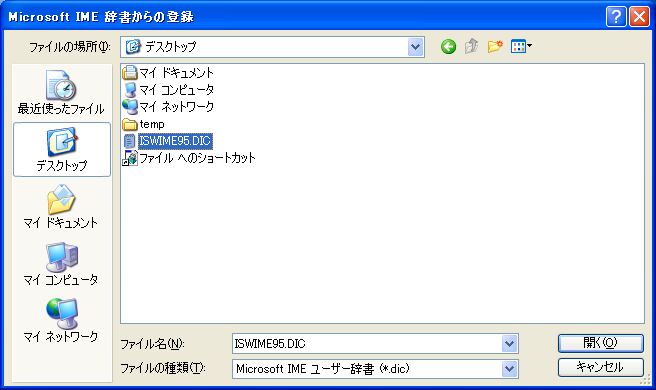The width and height of the screenshot is (656, 390).
Task: Open マイ ドキュメント in the places bar
Action: click(61, 207)
